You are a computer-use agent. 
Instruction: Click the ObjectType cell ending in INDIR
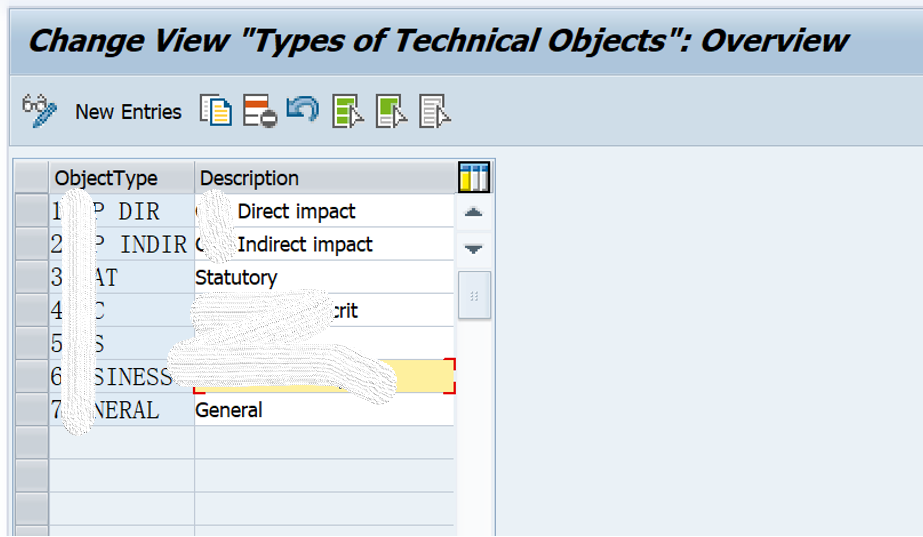coord(122,244)
